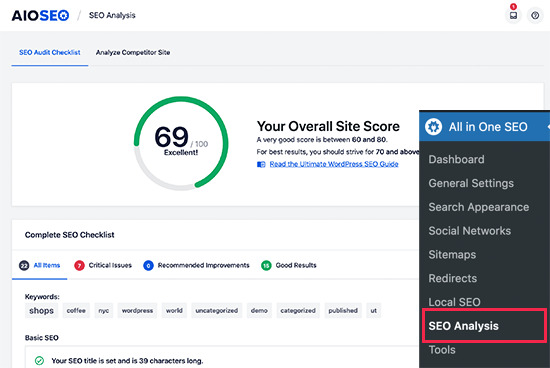Select the Critical Issues filter tab

pyautogui.click(x=103, y=266)
